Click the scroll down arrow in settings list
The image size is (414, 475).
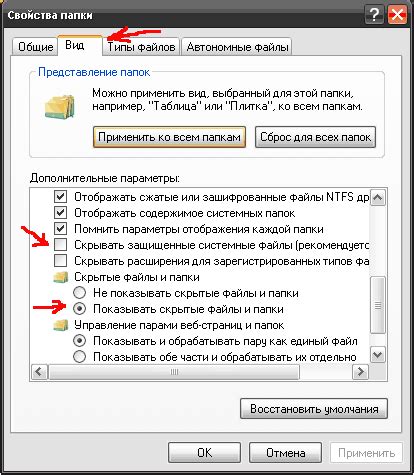click(x=378, y=355)
